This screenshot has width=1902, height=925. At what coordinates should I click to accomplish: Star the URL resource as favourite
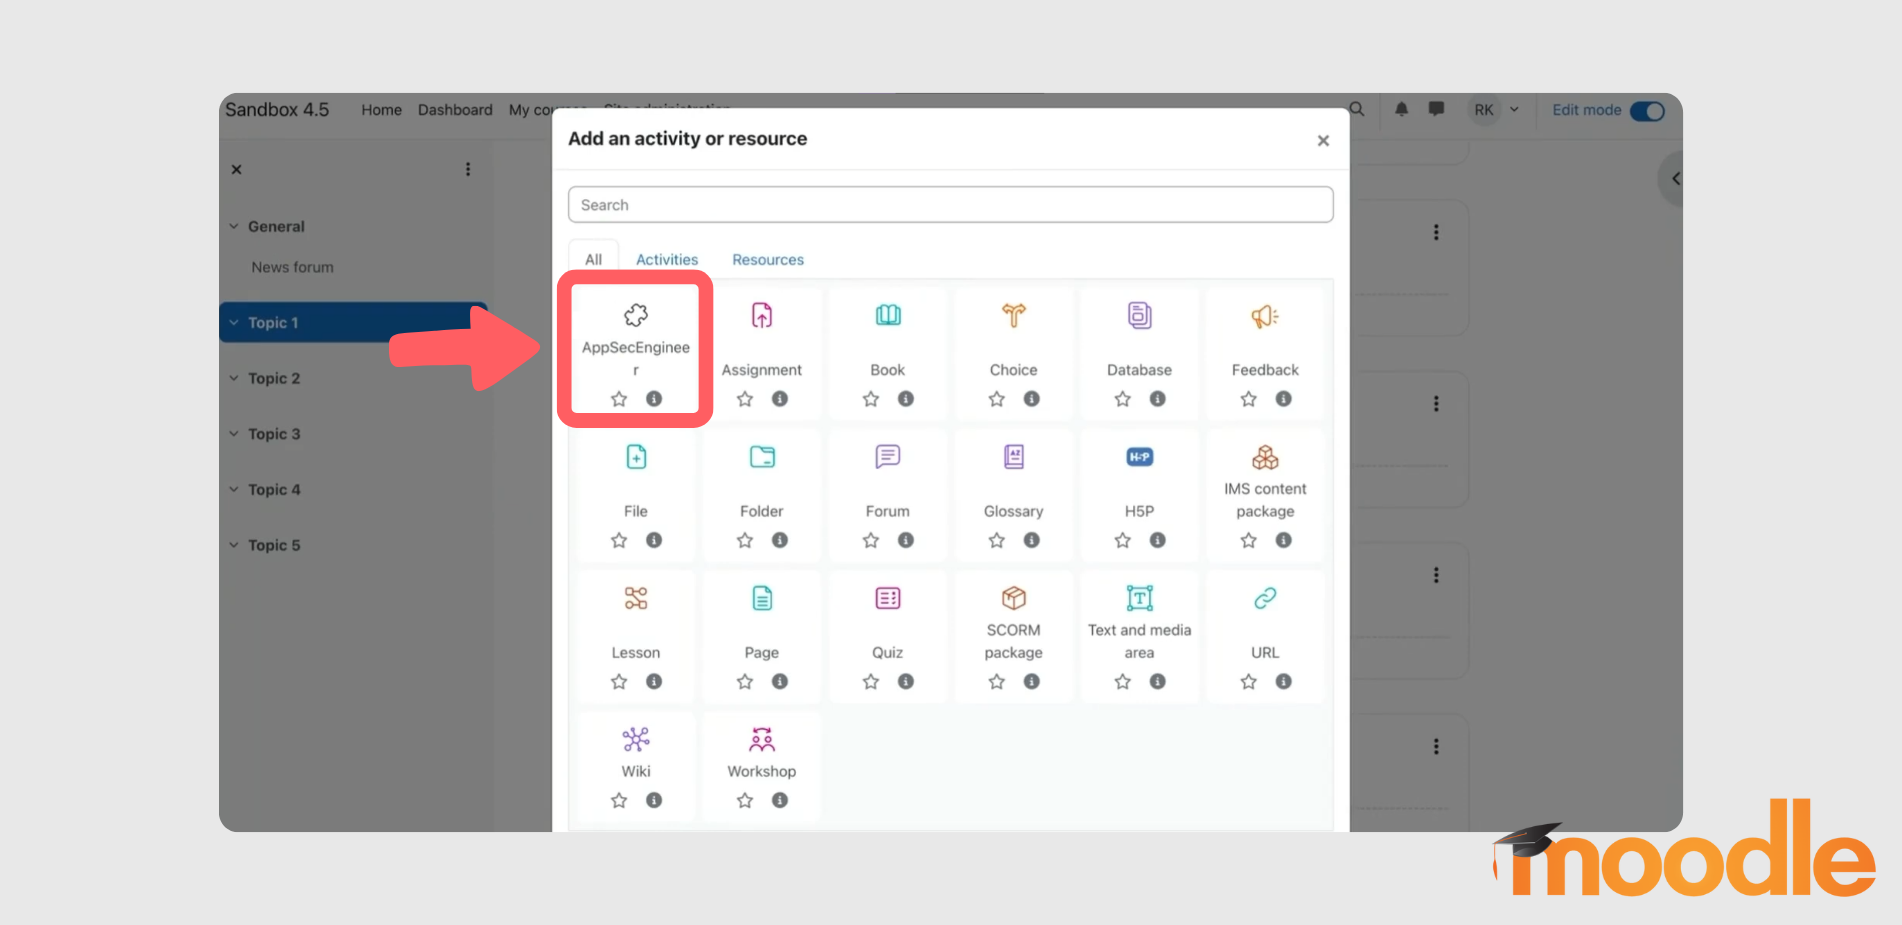coord(1247,681)
